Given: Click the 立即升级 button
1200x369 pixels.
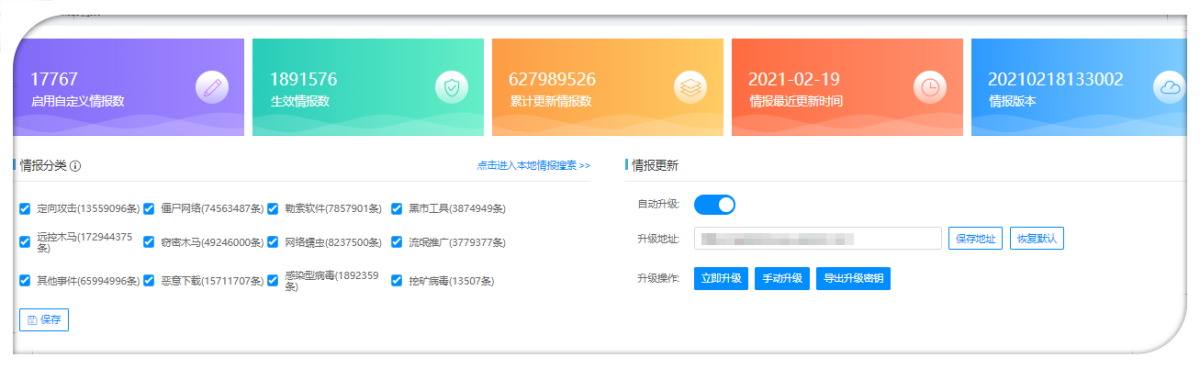Looking at the screenshot, I should point(720,279).
